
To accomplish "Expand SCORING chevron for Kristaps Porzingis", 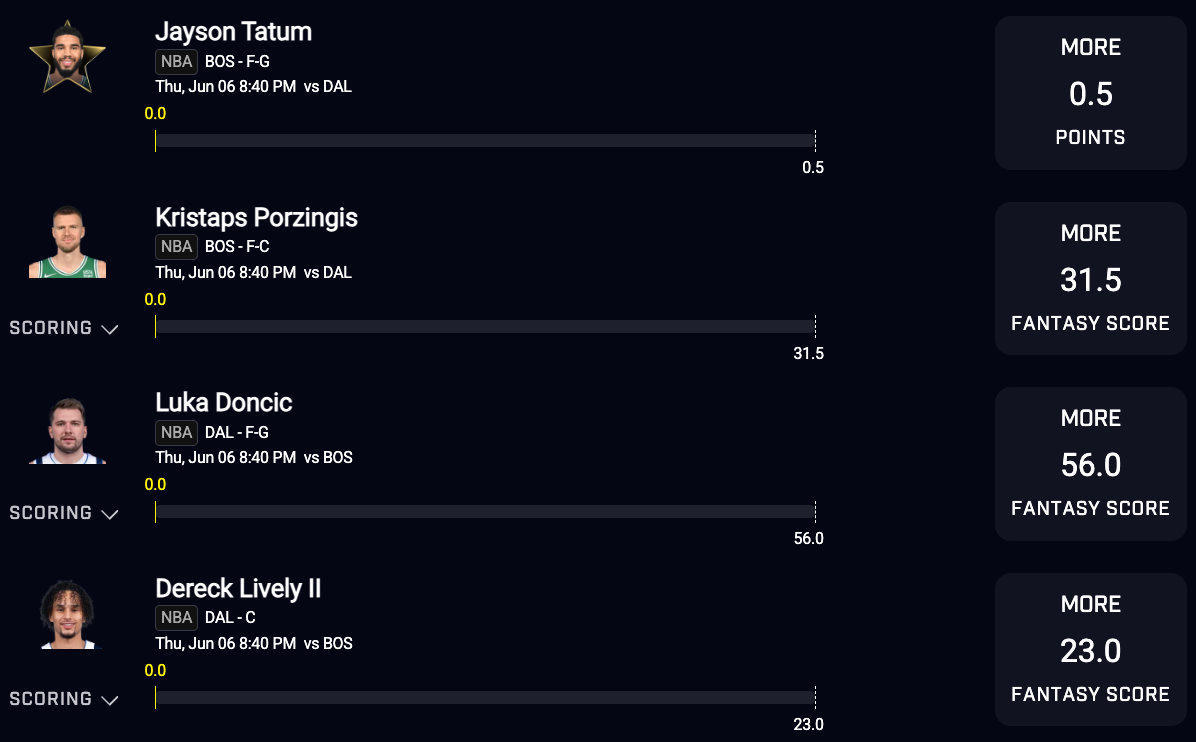I will pyautogui.click(x=64, y=328).
